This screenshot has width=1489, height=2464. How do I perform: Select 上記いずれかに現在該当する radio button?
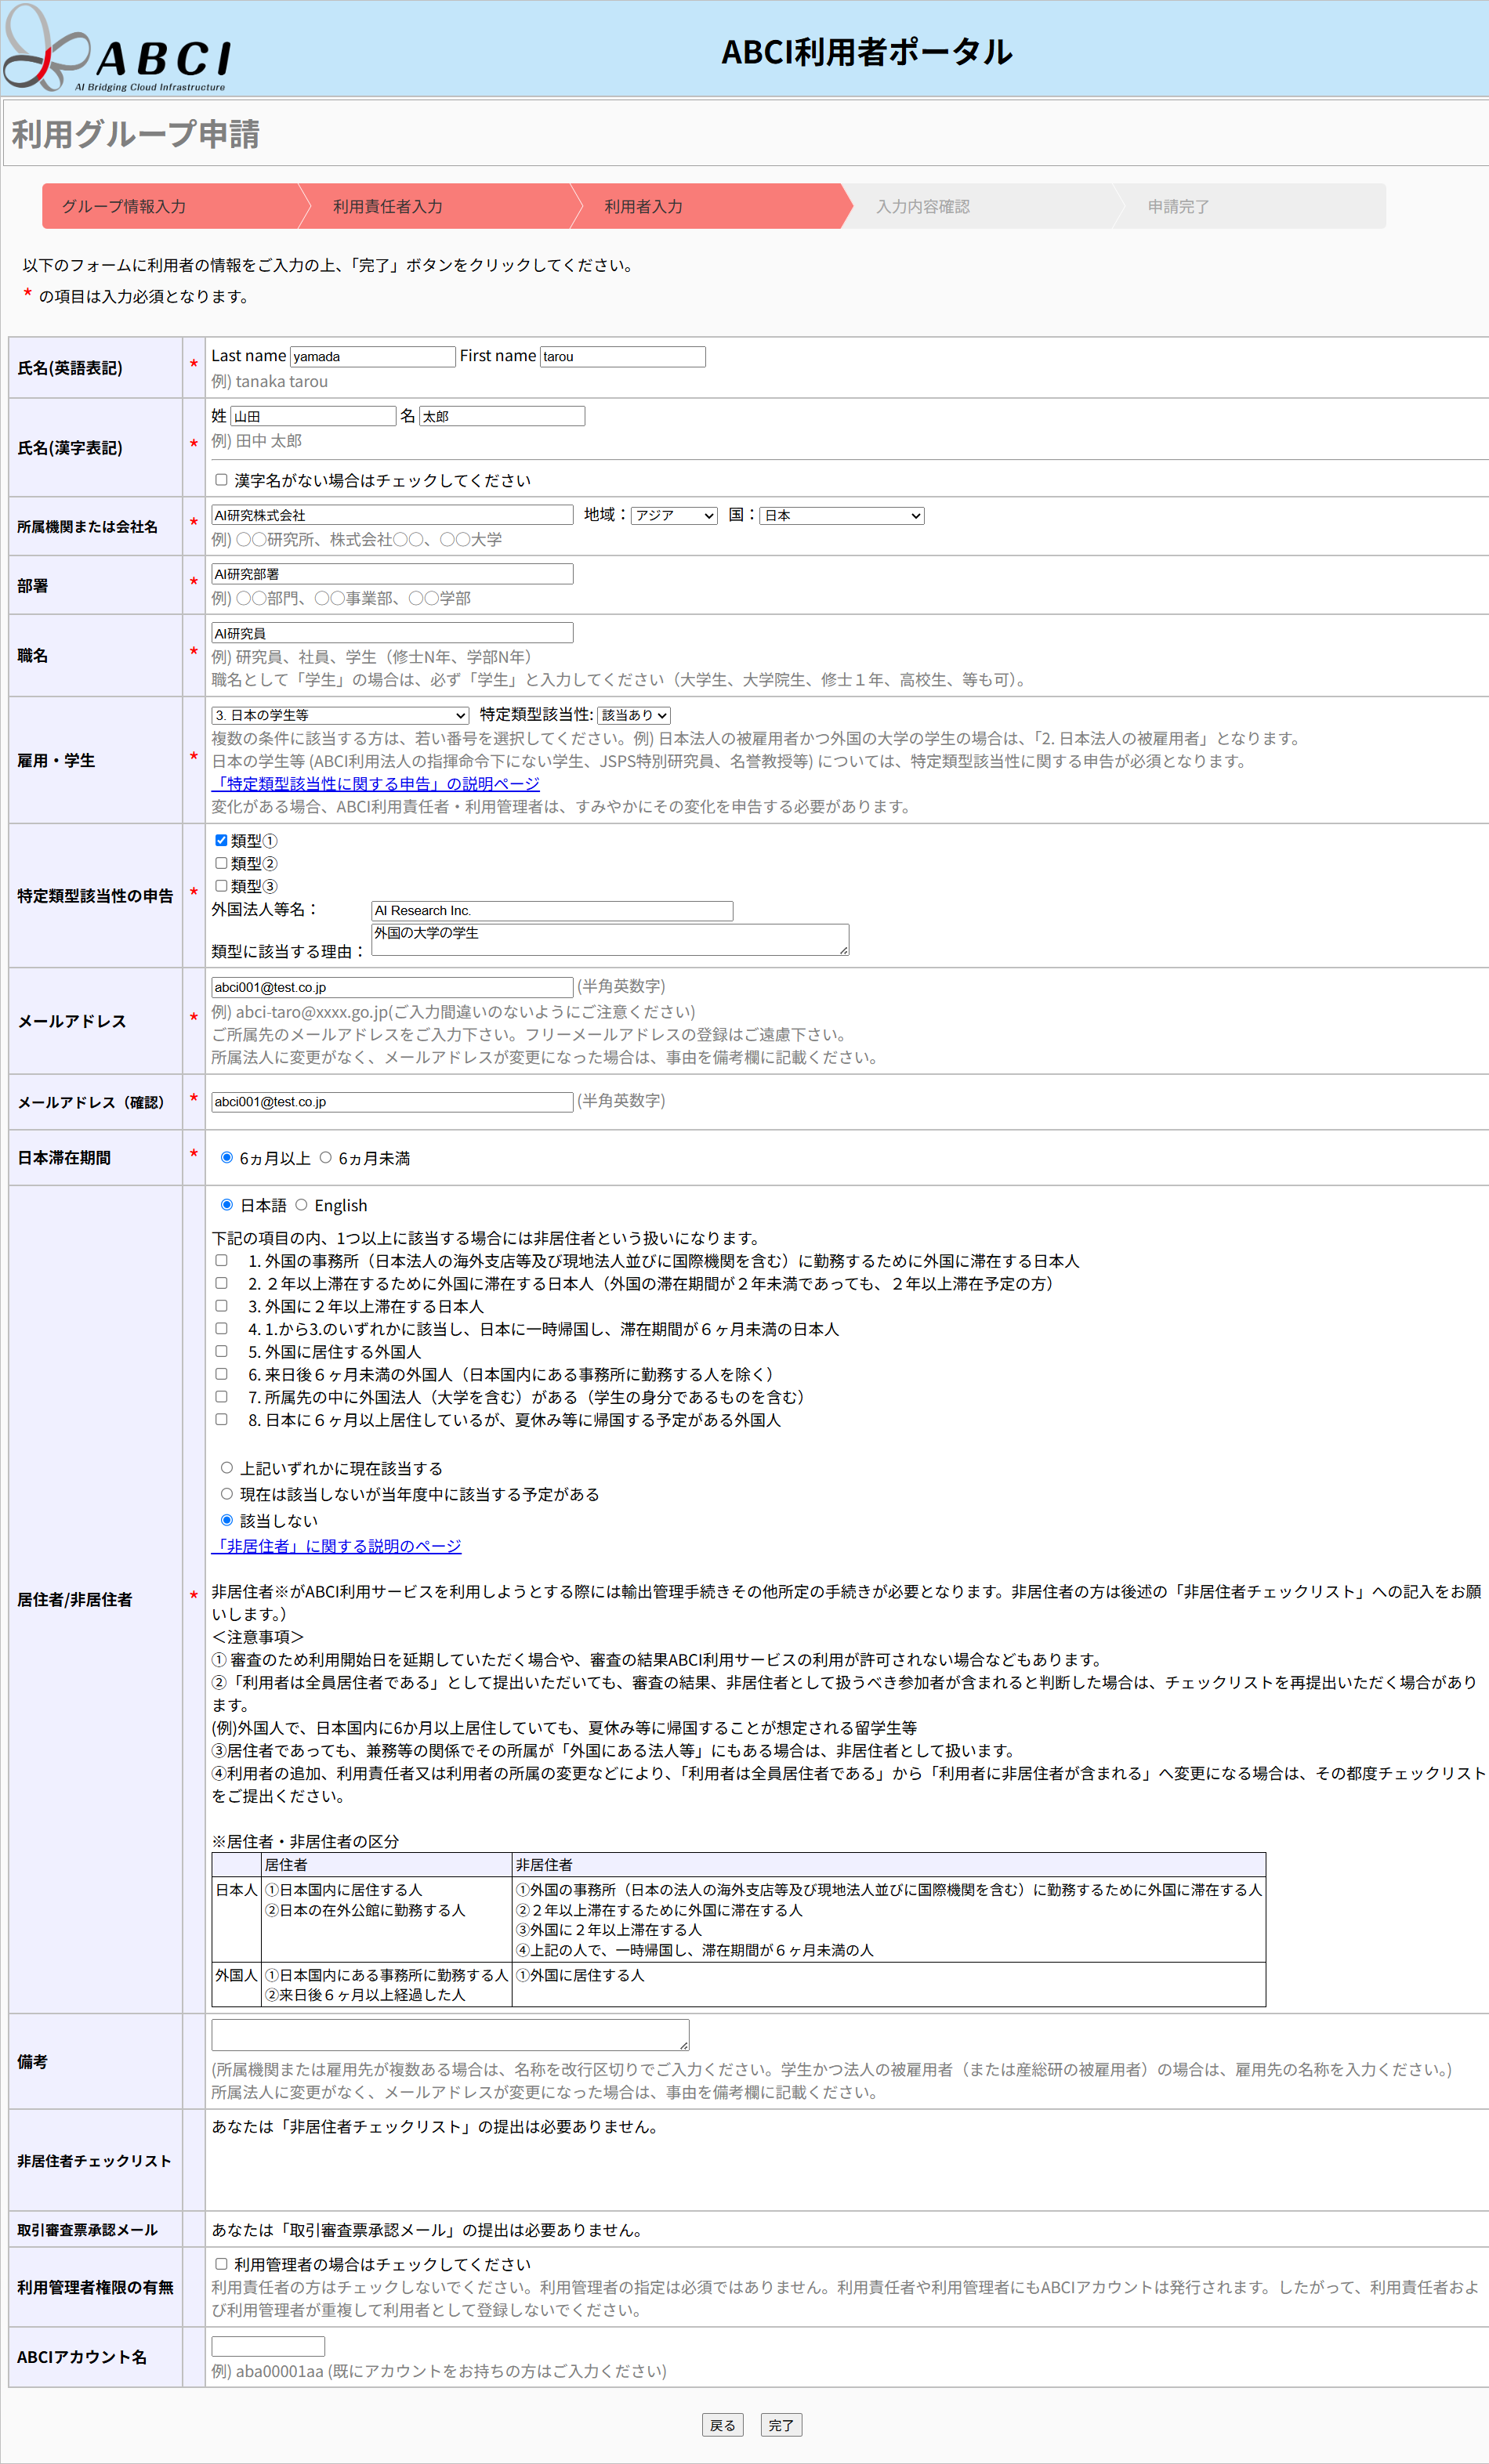click(x=227, y=1468)
